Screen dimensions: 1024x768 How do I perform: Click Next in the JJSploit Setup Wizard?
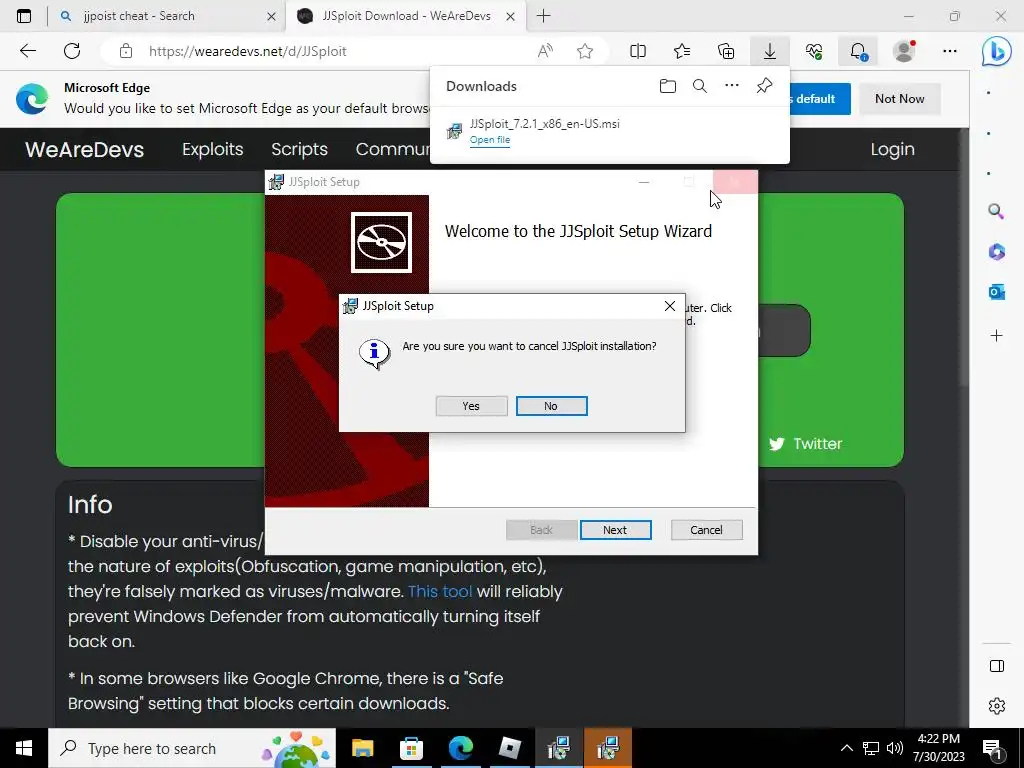[x=615, y=530]
